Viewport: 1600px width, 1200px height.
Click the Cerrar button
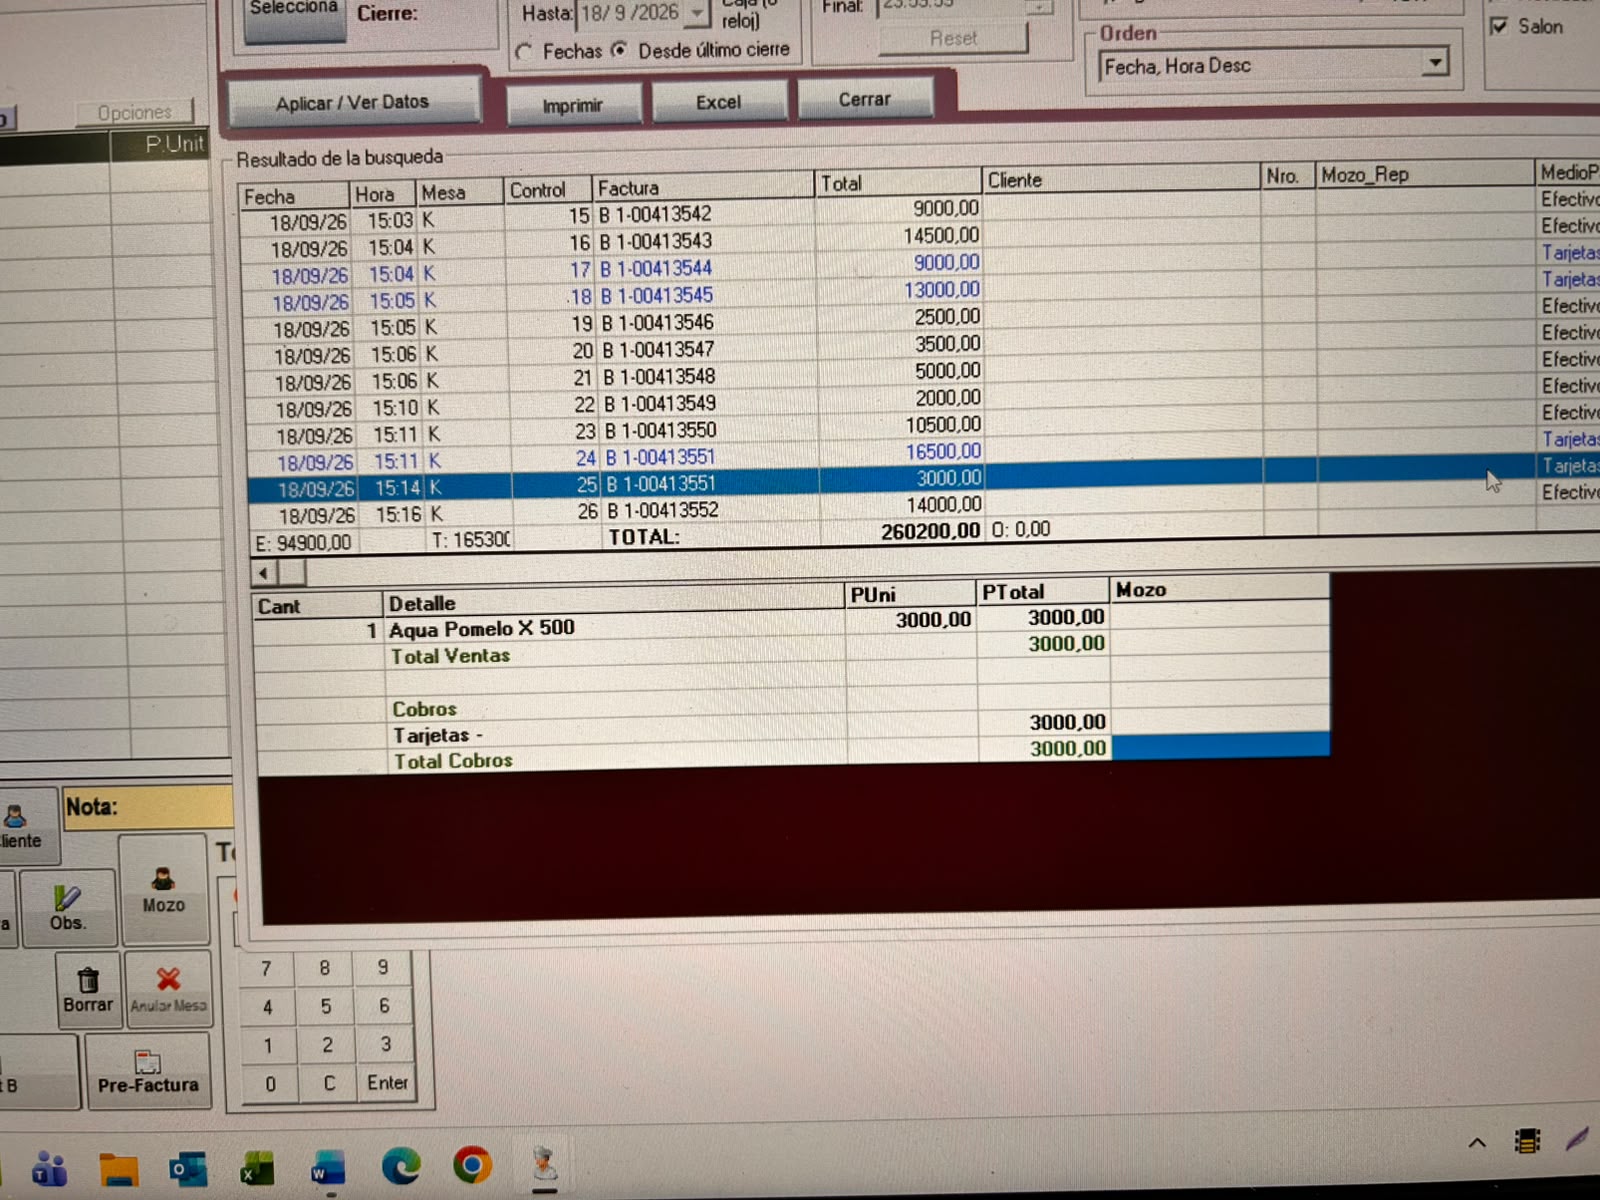(x=865, y=99)
